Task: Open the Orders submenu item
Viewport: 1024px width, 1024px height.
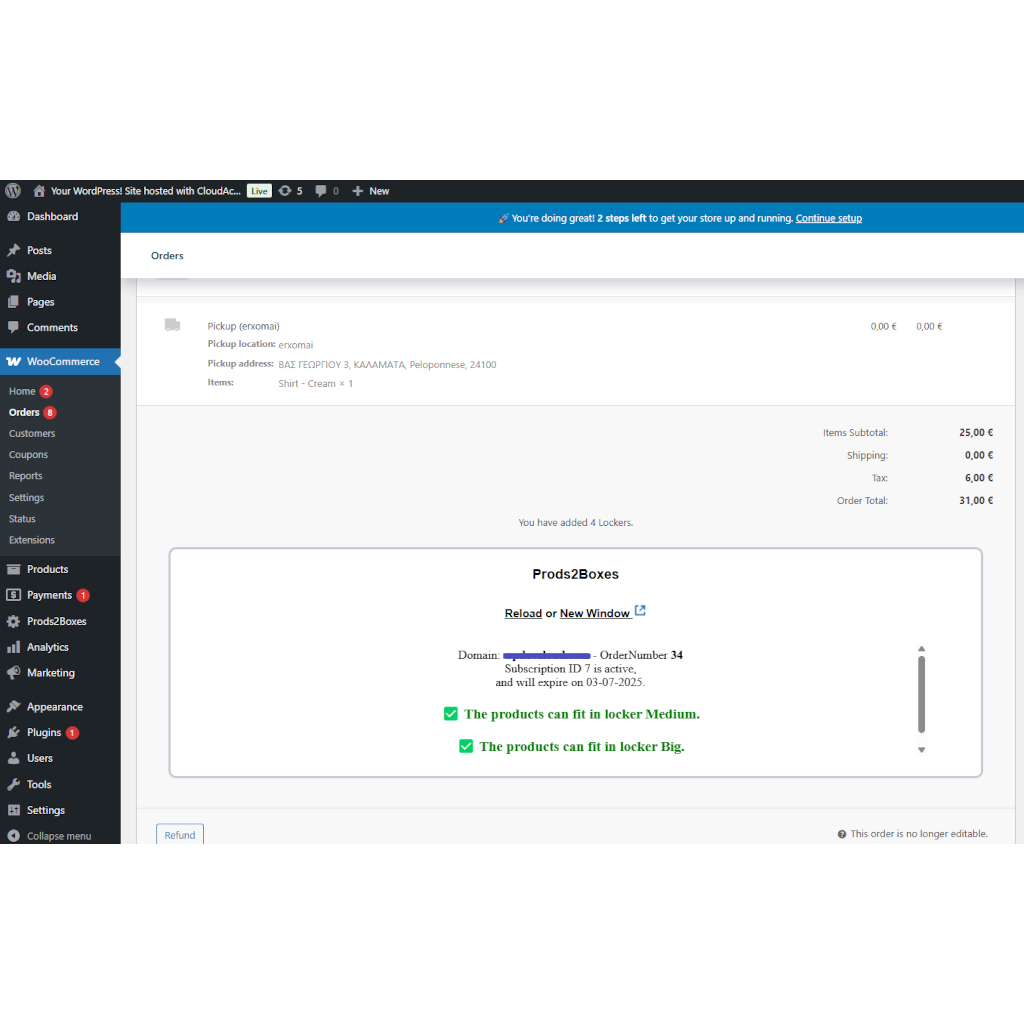Action: 24,412
